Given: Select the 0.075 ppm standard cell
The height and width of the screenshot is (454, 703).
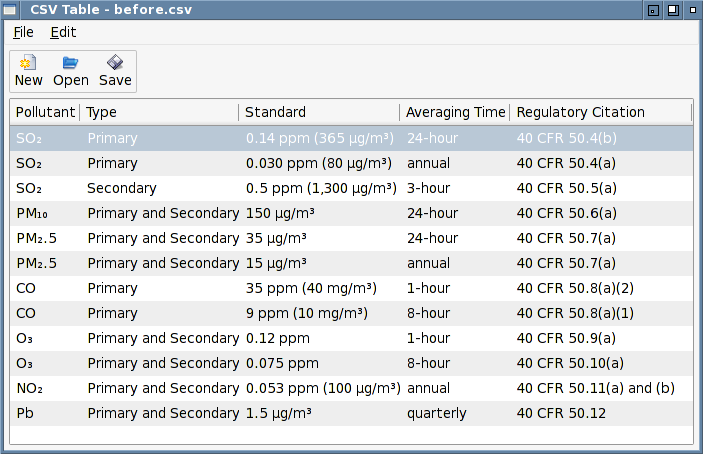Looking at the screenshot, I should (282, 363).
